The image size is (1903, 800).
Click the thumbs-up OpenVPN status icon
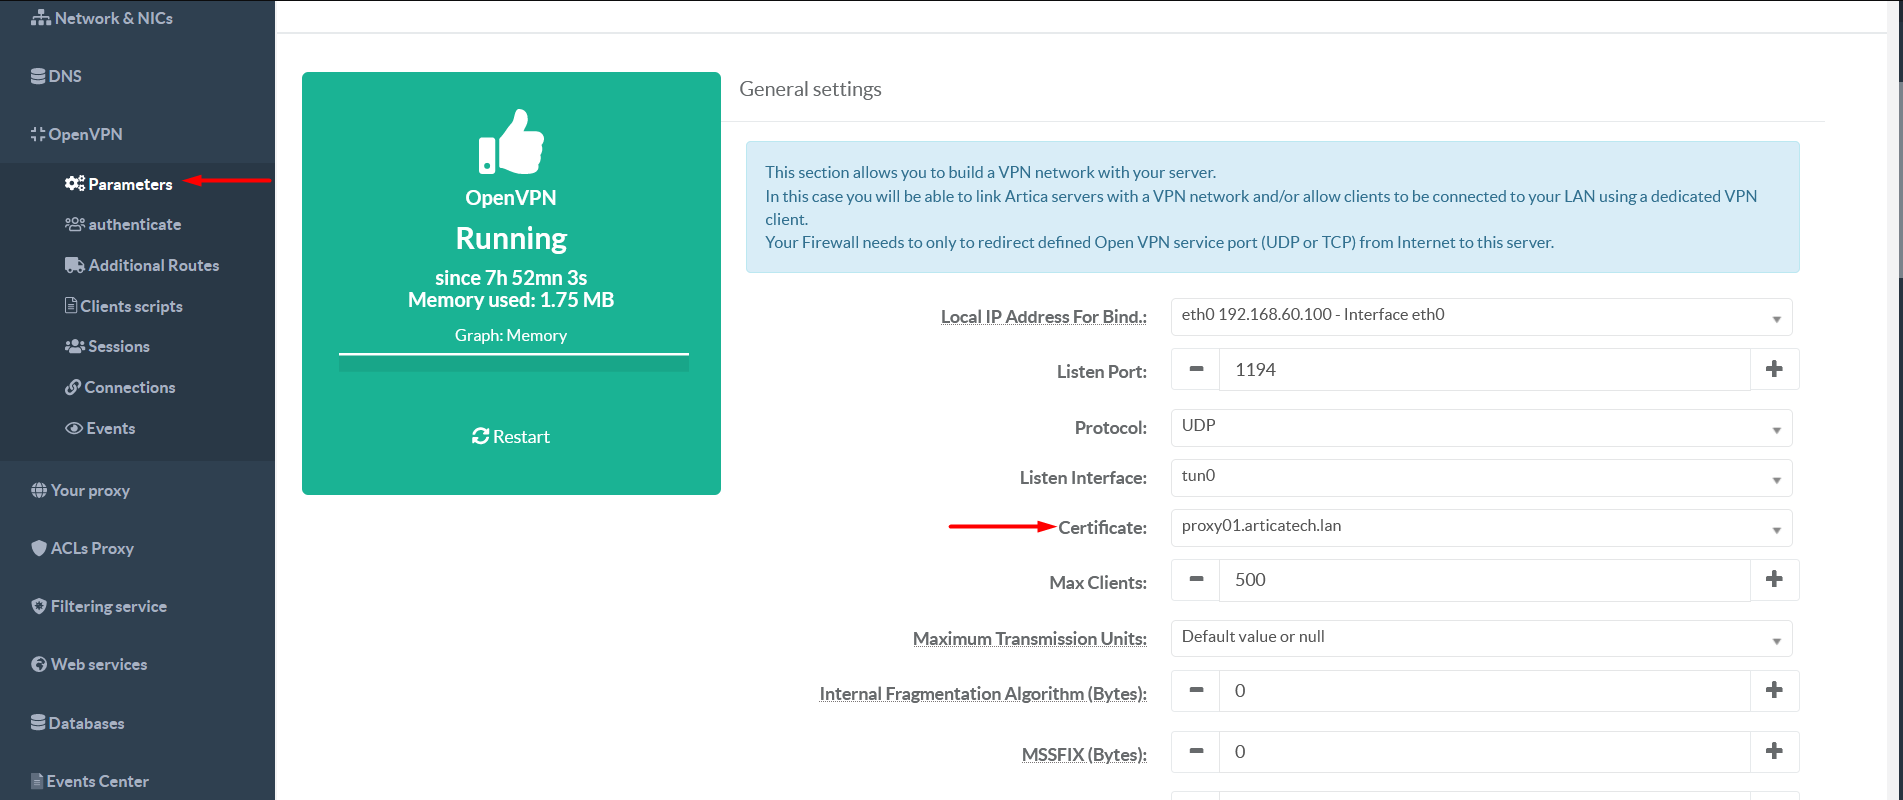tap(511, 142)
